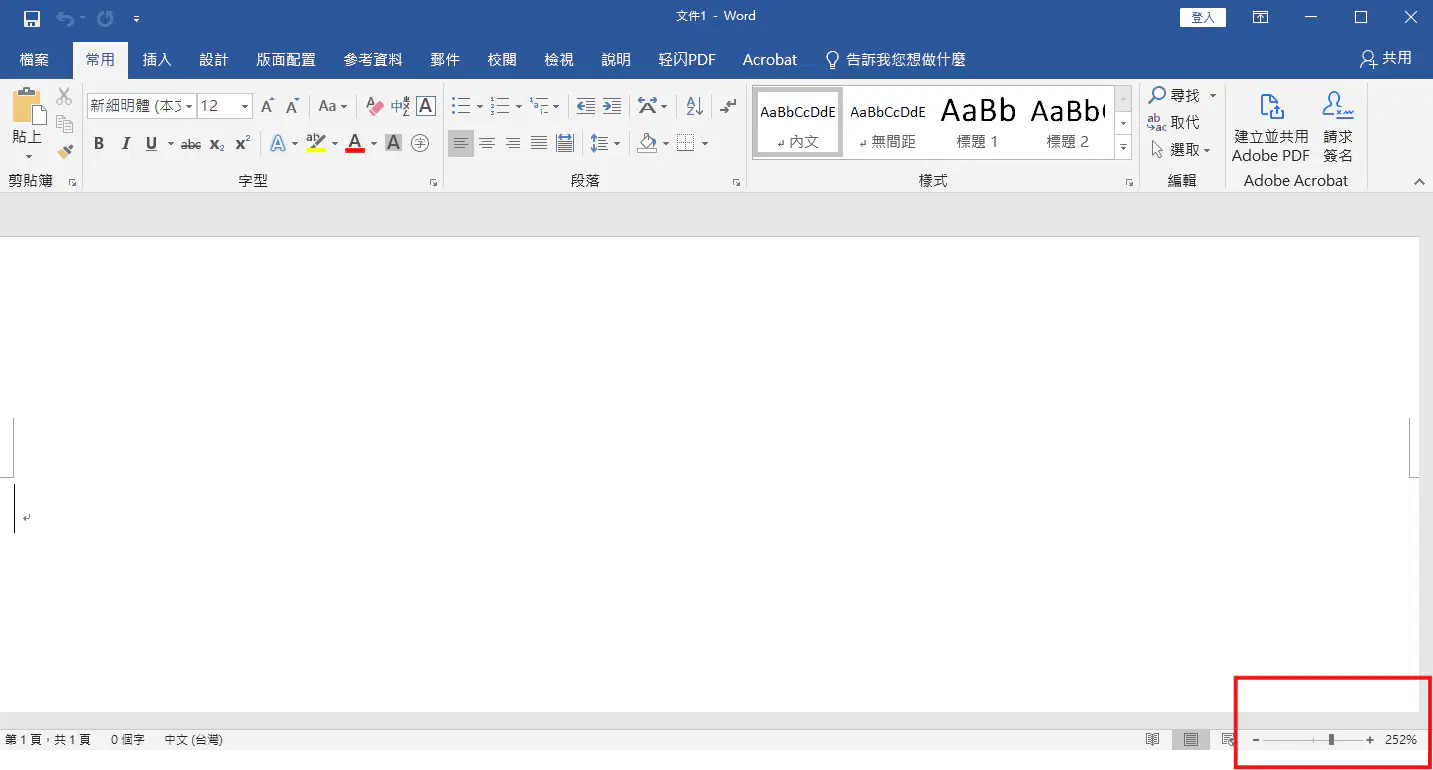Viewport: 1433px width, 770px height.
Task: Click the 共用 share button
Action: pyautogui.click(x=1386, y=59)
